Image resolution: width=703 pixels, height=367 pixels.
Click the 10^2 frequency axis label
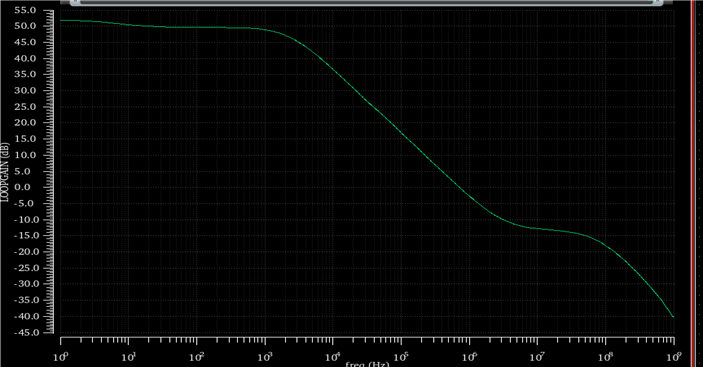[197, 356]
